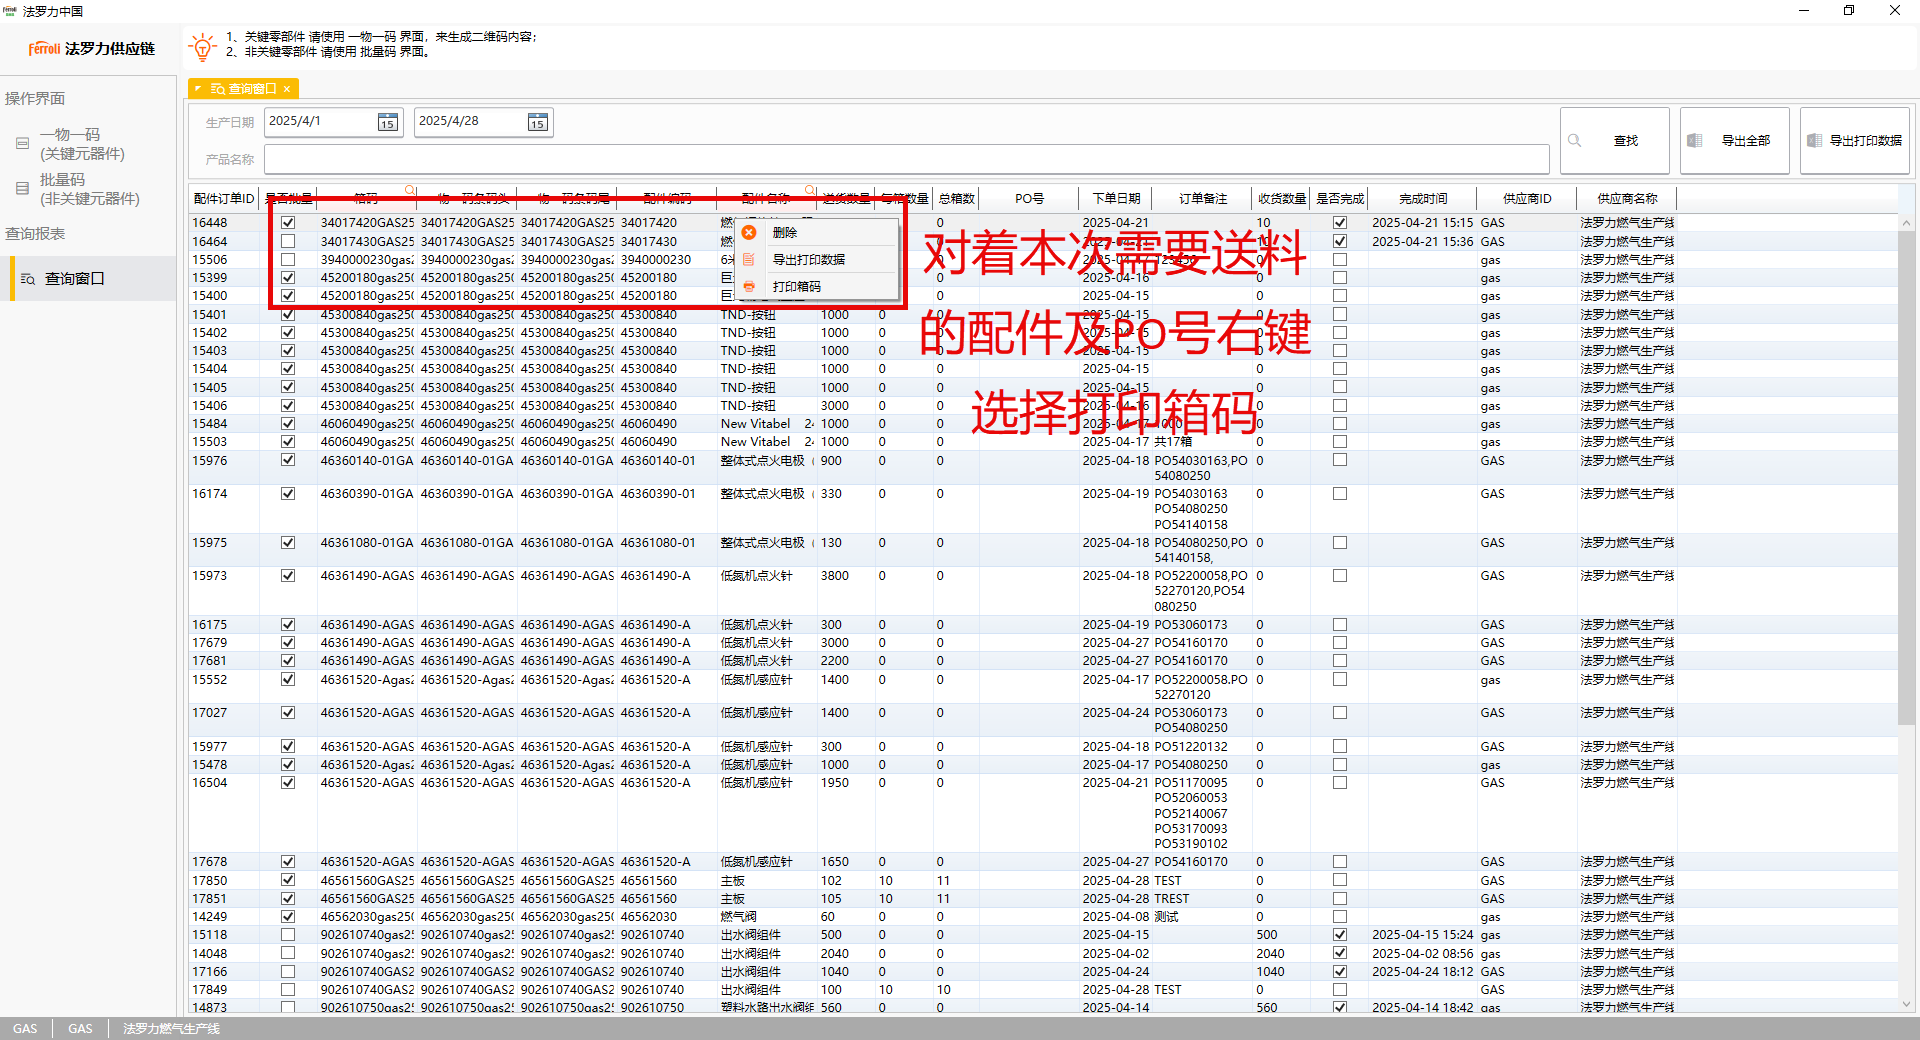This screenshot has width=1920, height=1040.
Task: Sort by PO号 column header
Action: (x=1029, y=199)
